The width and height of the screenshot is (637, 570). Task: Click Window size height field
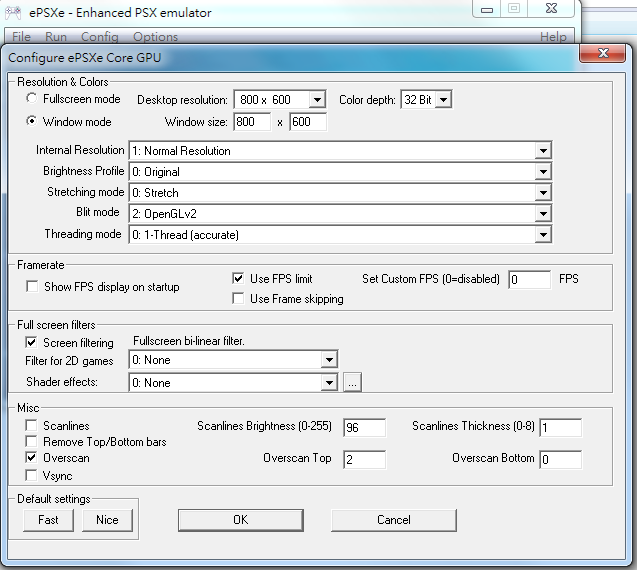pyautogui.click(x=308, y=122)
